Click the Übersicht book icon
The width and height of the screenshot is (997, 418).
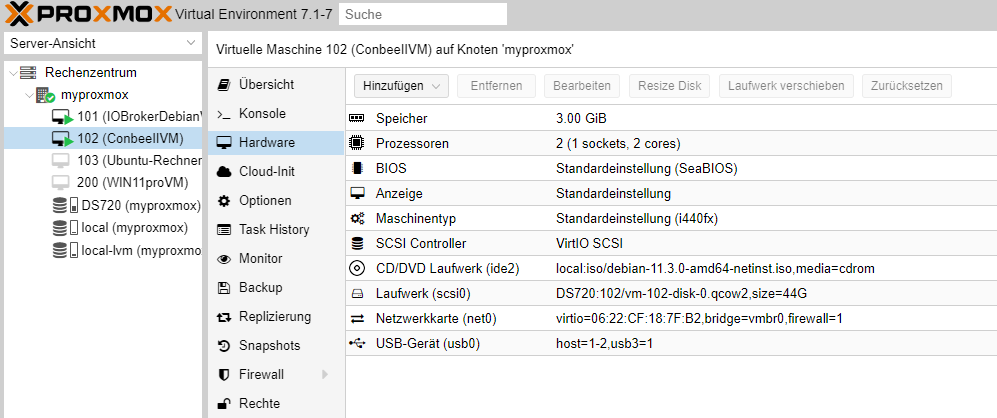(x=224, y=85)
